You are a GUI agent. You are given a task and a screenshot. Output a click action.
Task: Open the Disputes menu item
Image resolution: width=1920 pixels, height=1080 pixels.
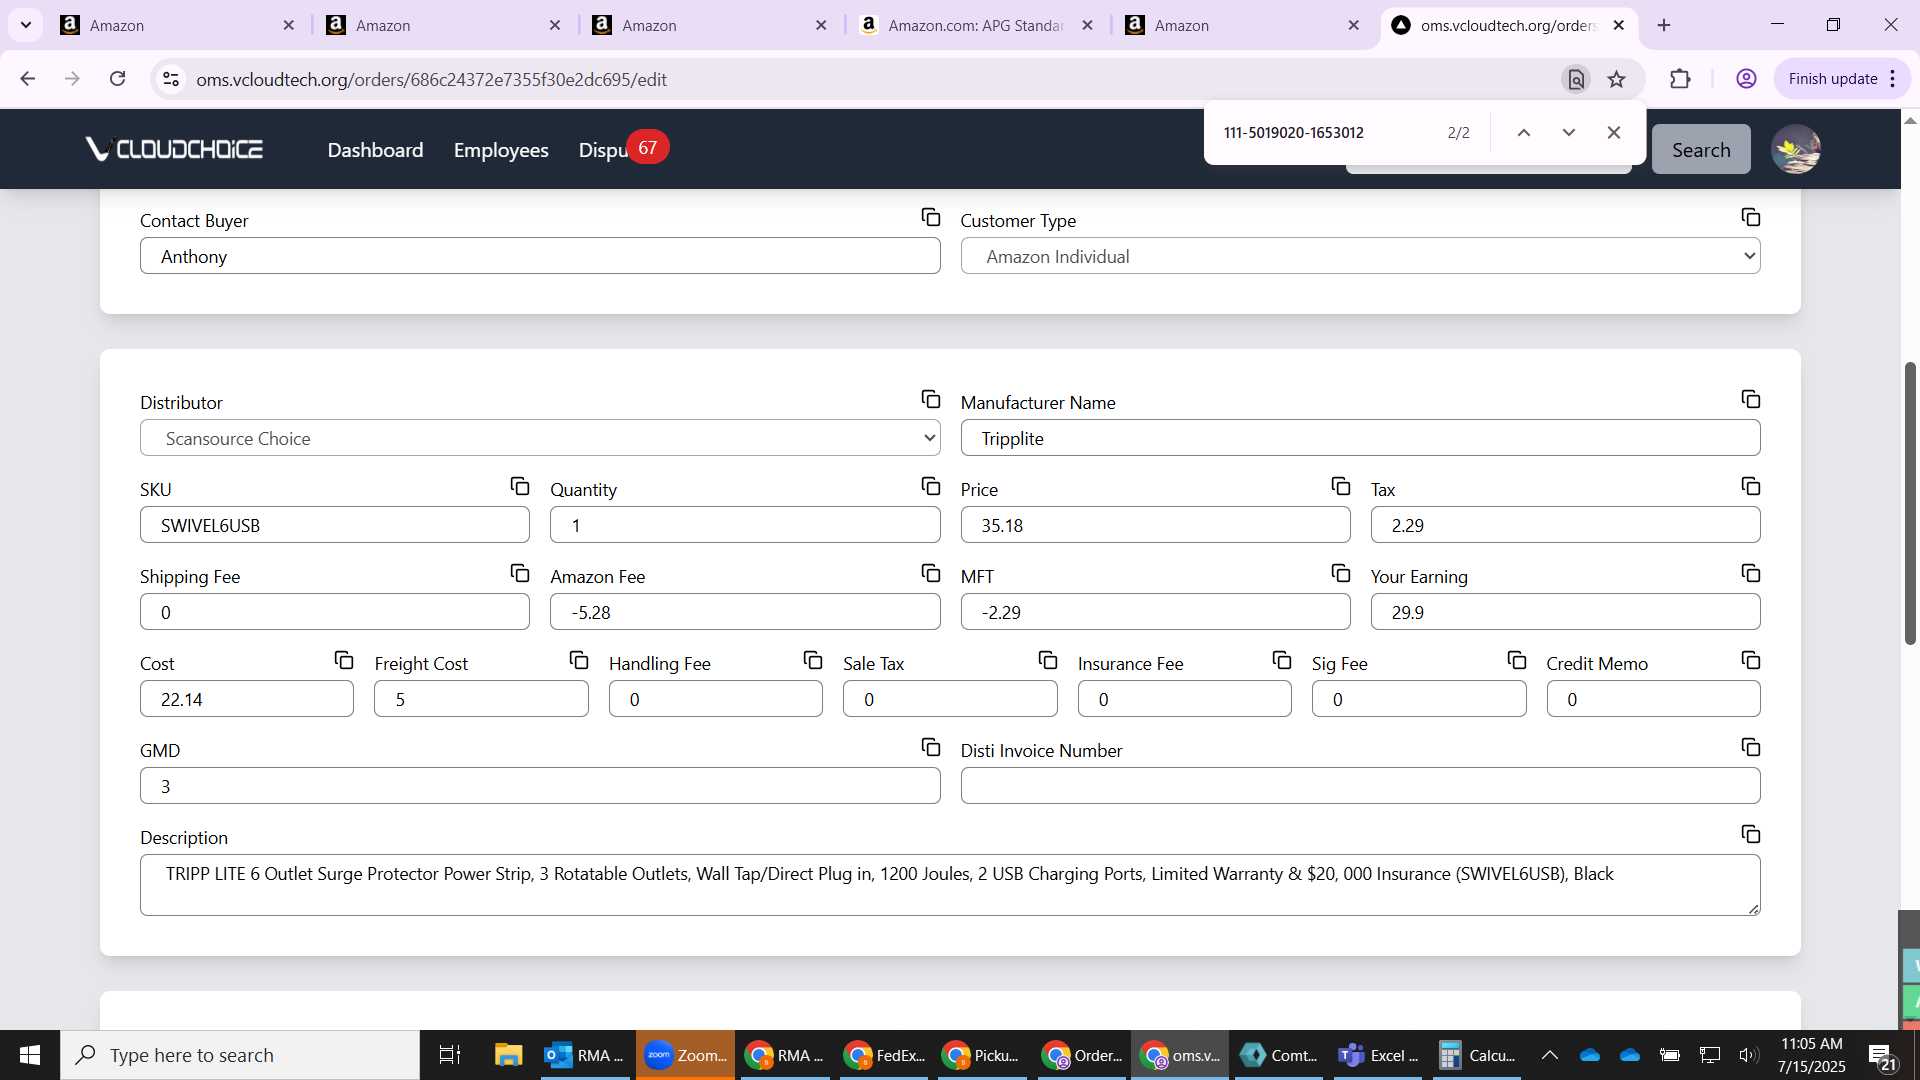pos(603,150)
